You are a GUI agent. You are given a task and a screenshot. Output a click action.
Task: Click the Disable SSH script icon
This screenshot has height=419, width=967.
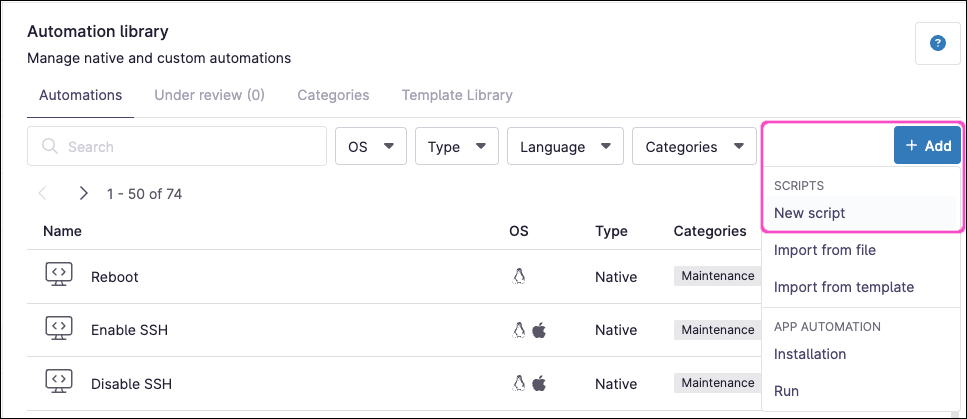click(59, 383)
